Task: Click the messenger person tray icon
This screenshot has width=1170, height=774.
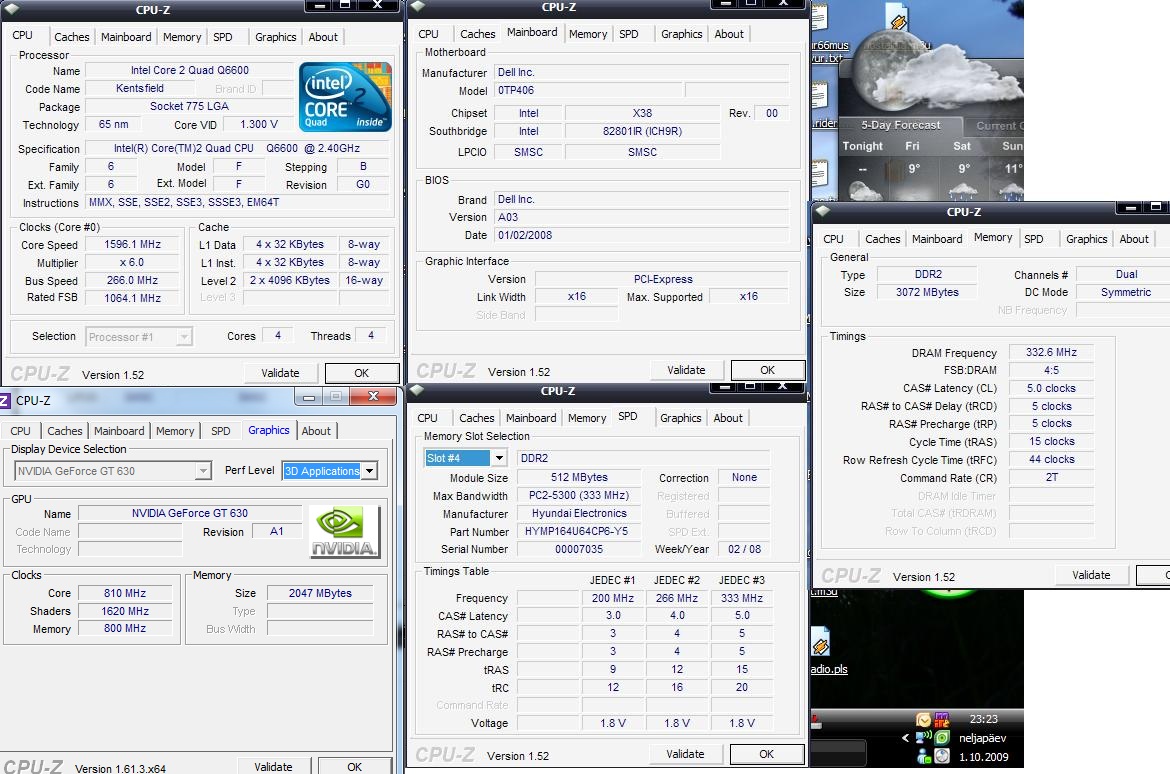Action: (x=924, y=756)
